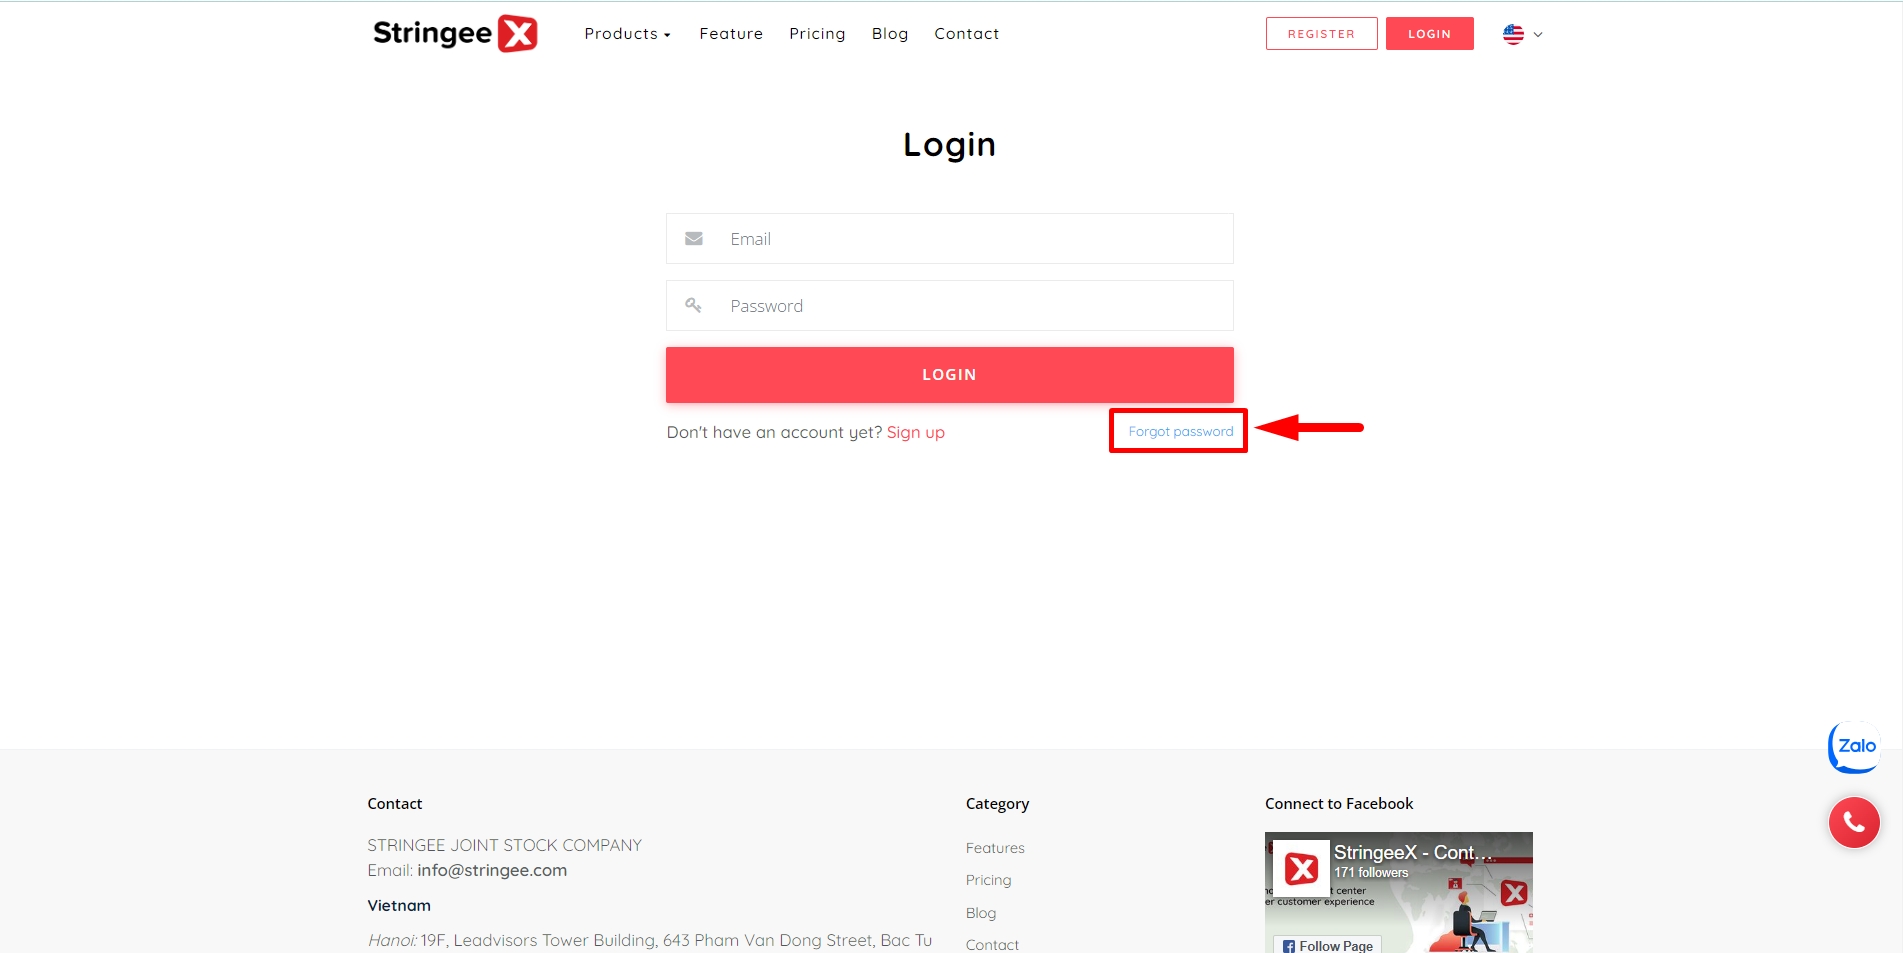Follow the Sign up link
The image size is (1903, 953).
point(915,432)
